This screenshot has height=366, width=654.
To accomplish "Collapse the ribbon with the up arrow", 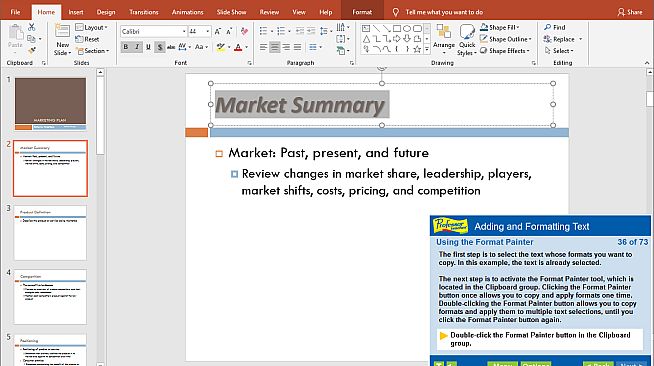I will coord(647,63).
